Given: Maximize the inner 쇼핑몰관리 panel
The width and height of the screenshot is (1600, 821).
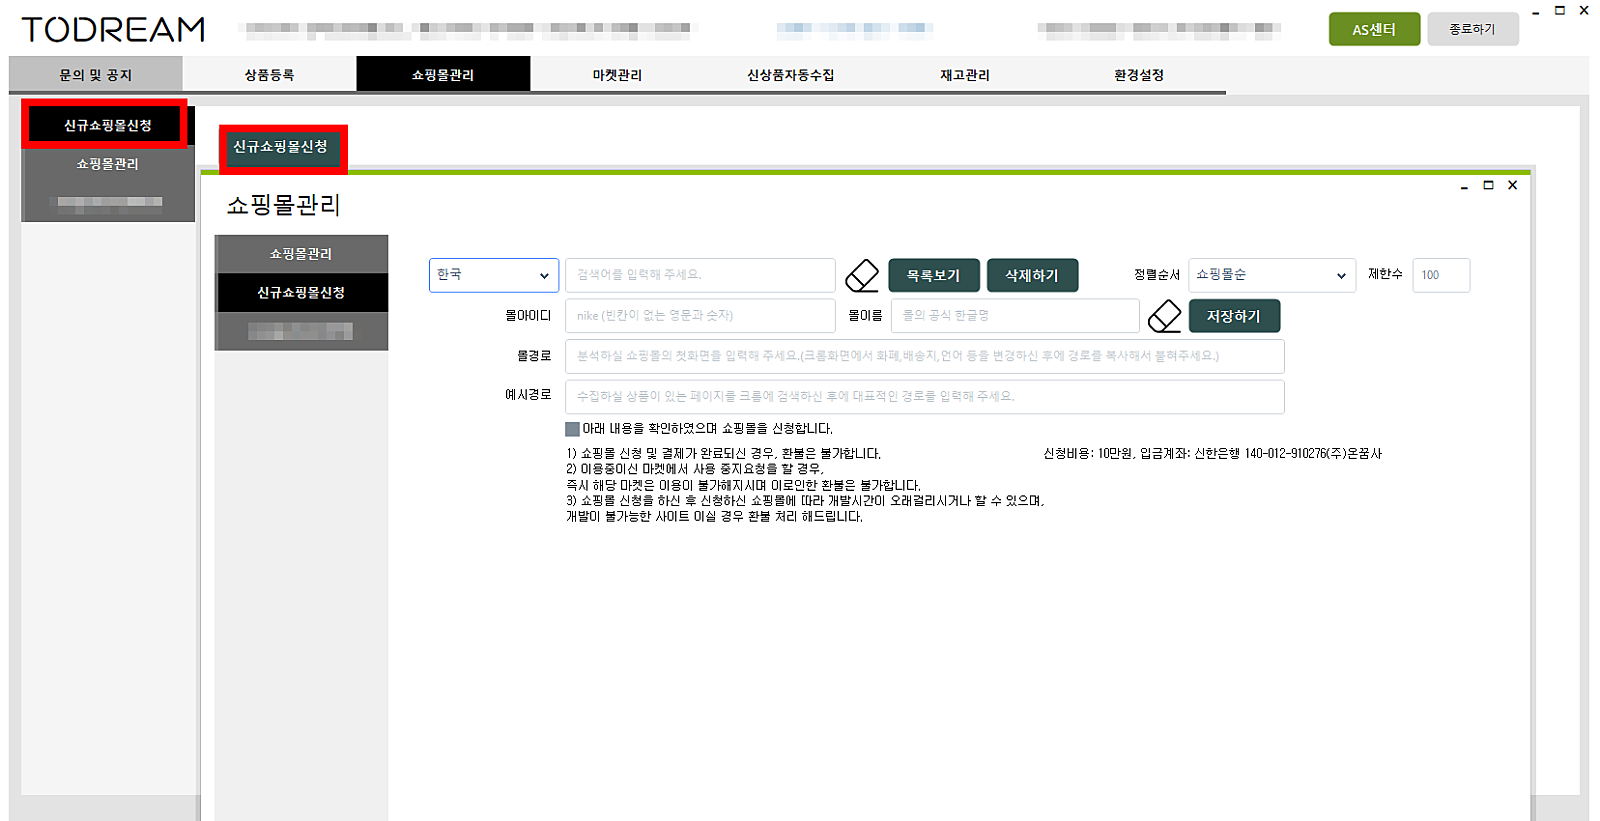Looking at the screenshot, I should point(1488,186).
